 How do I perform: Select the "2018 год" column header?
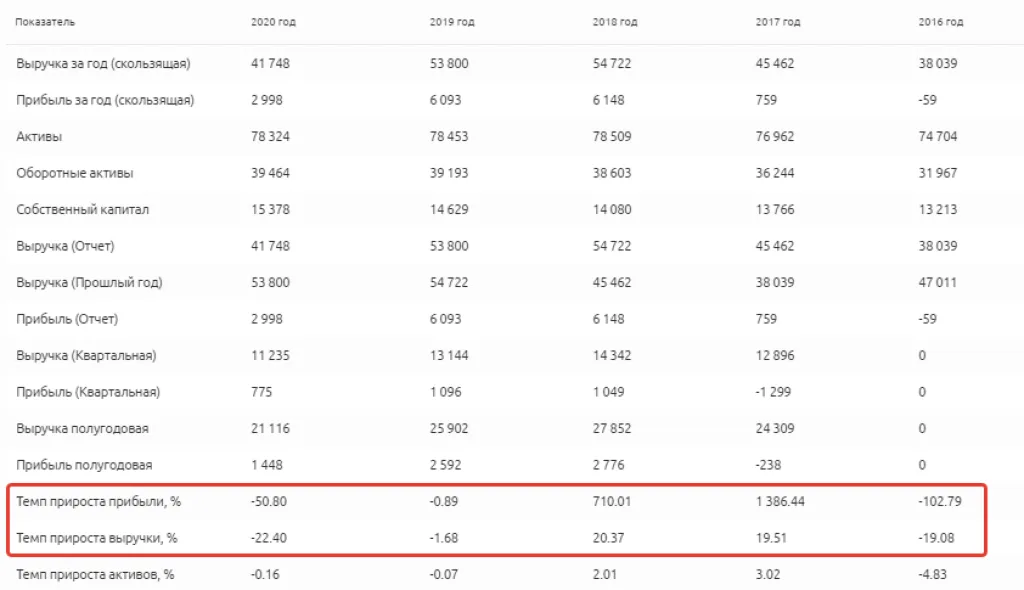[615, 22]
